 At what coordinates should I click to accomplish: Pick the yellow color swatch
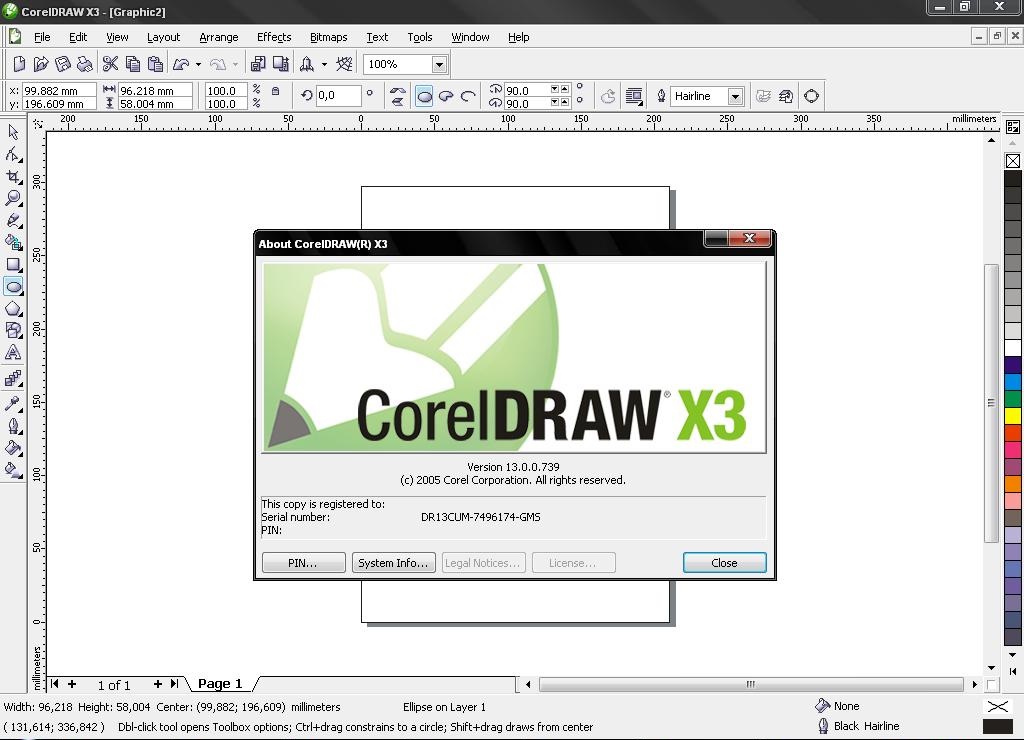[x=1012, y=415]
